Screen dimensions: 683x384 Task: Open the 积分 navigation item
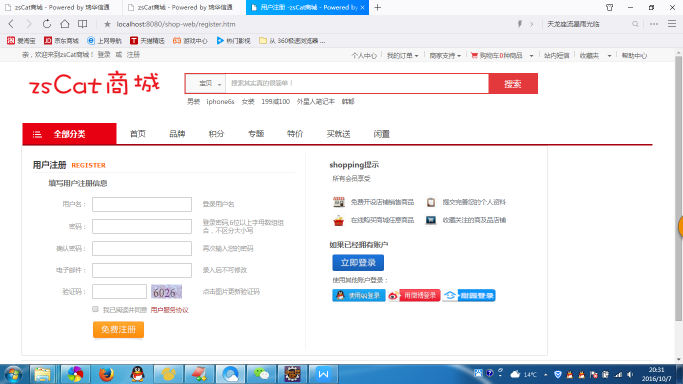pos(216,134)
